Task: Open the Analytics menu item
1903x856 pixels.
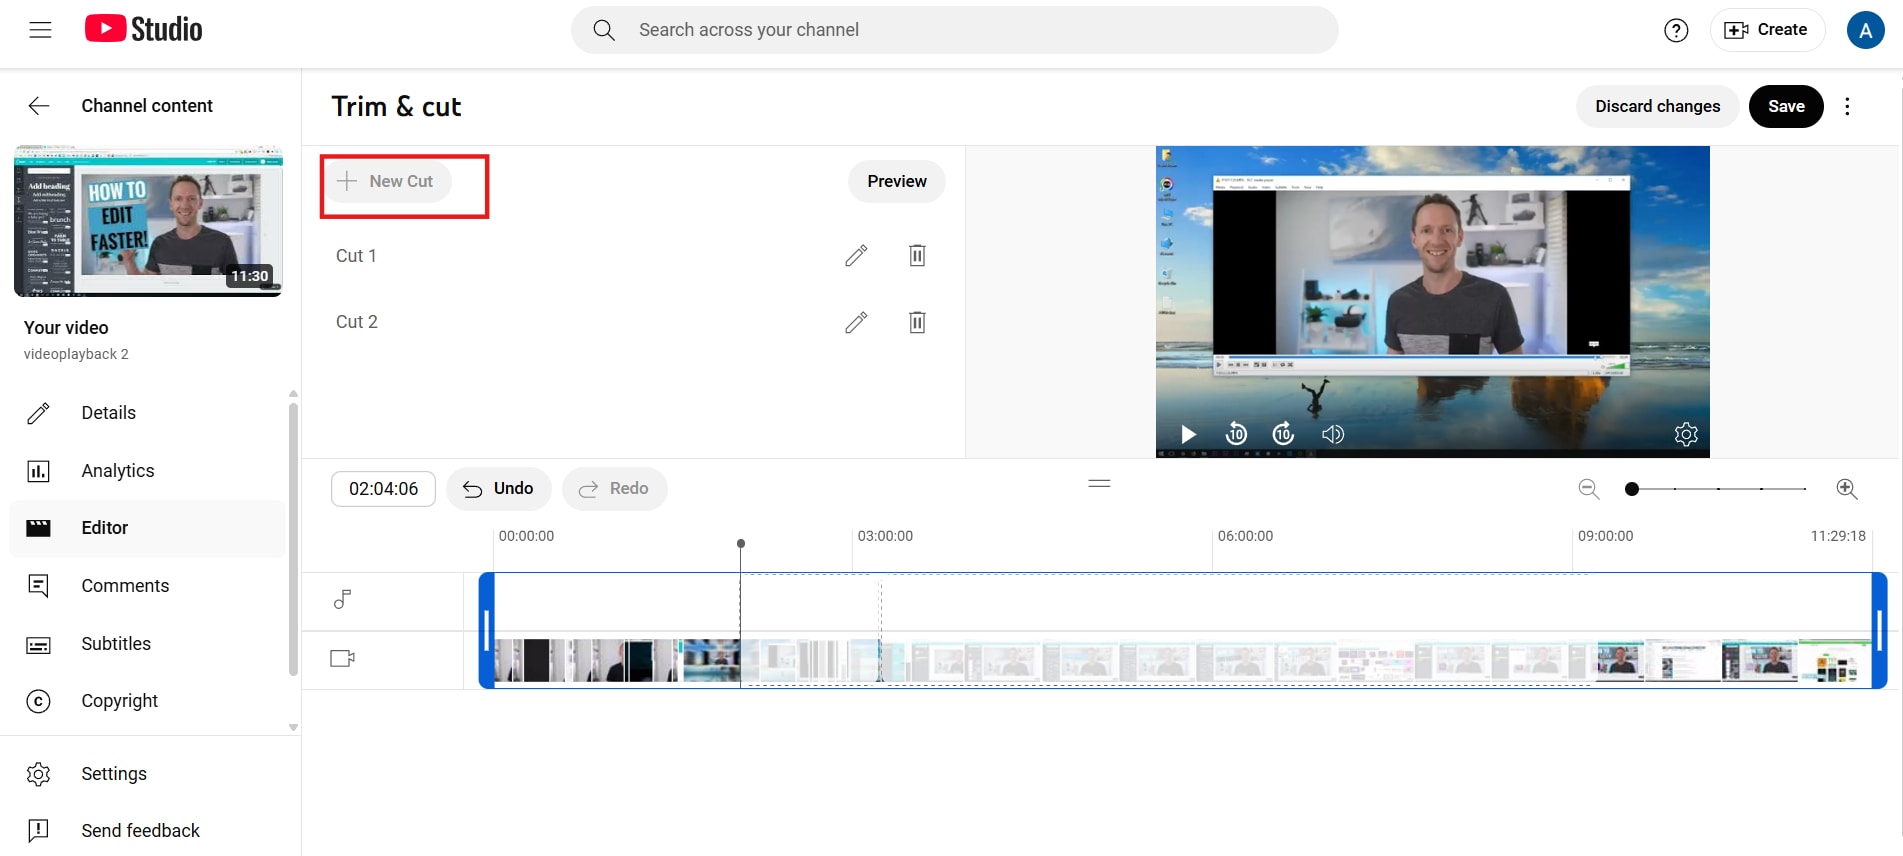Action: [148, 471]
